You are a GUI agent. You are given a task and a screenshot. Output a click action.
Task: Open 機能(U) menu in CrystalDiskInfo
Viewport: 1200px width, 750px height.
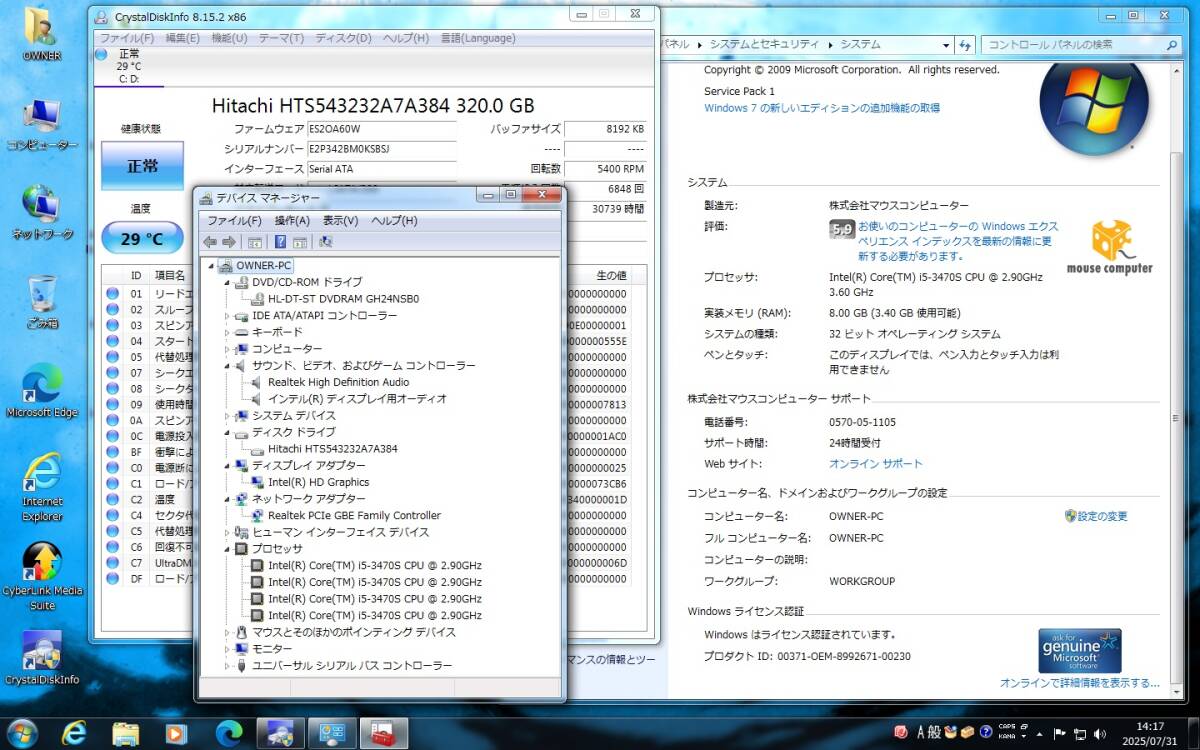point(229,38)
